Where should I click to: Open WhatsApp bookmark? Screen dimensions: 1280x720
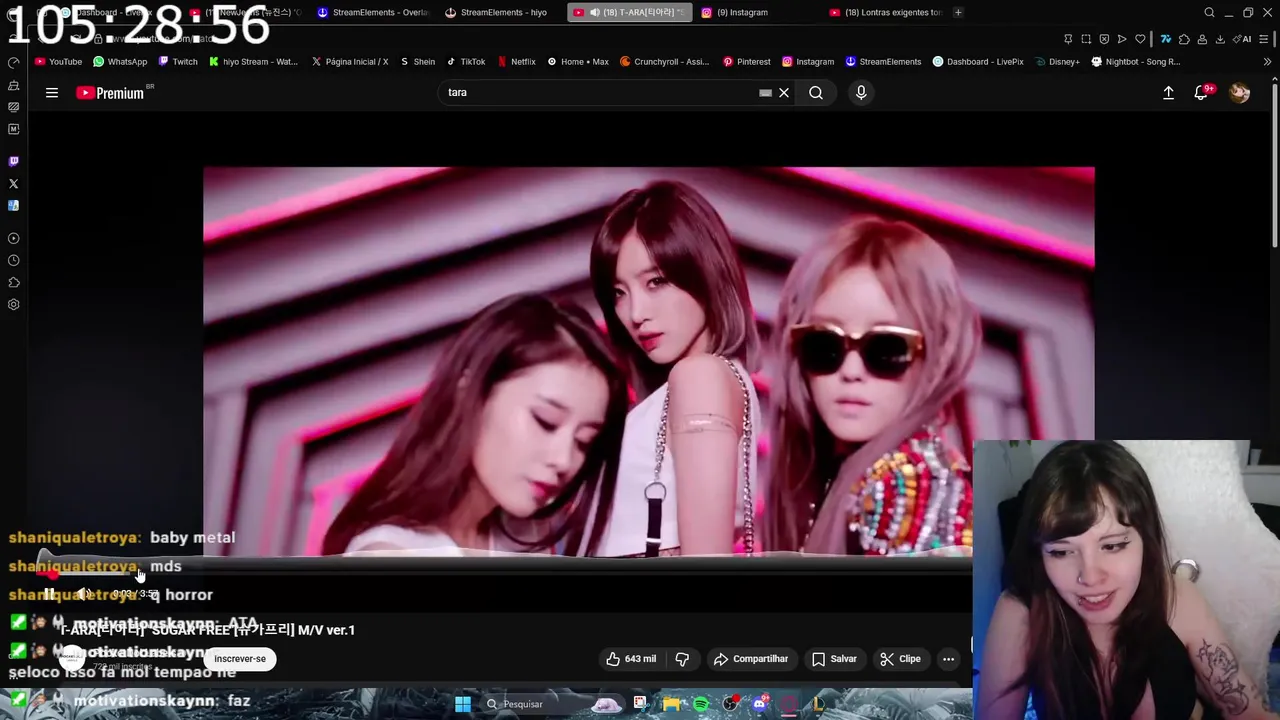click(120, 61)
